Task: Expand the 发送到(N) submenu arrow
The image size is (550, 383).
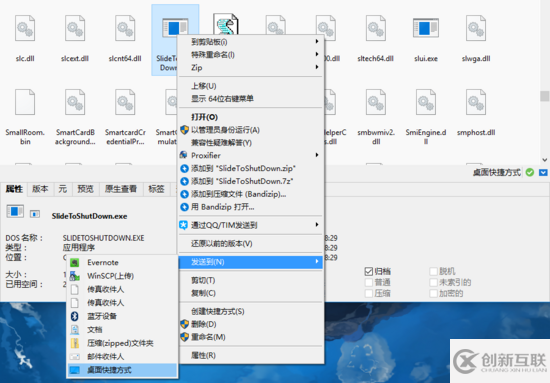Action: pyautogui.click(x=317, y=261)
